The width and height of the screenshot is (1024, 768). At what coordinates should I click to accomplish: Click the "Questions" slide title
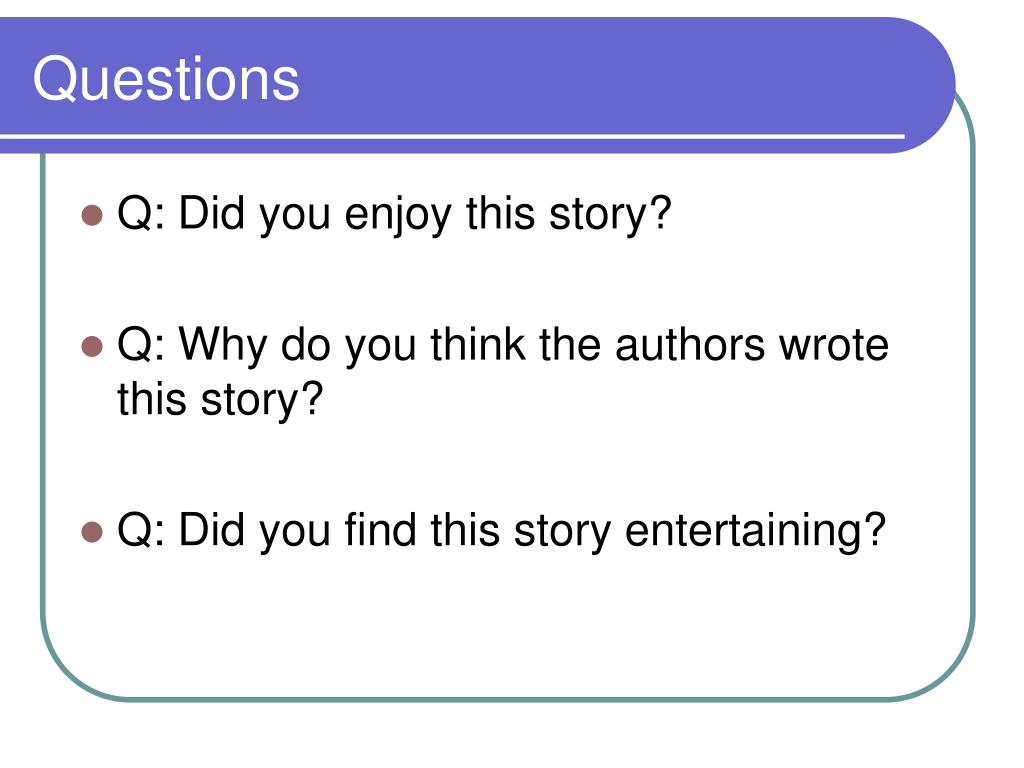pos(166,80)
